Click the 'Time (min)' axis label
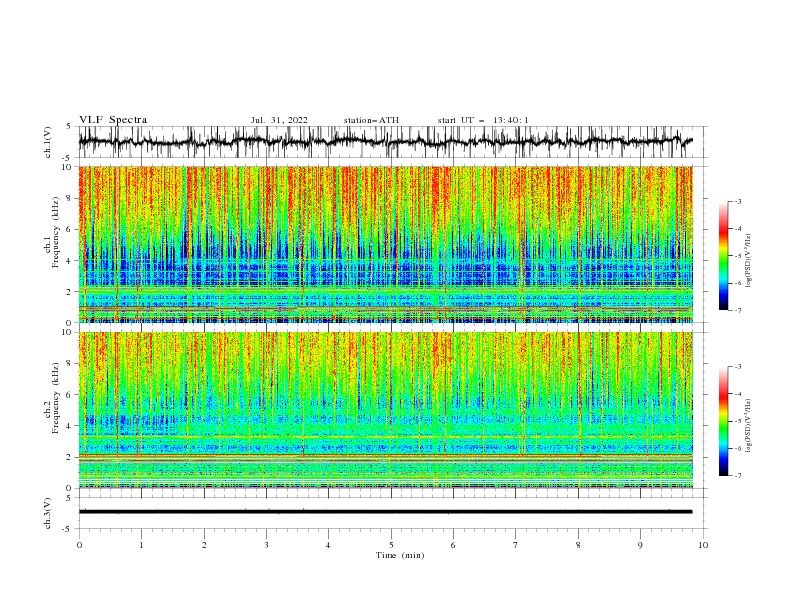The height and width of the screenshot is (612, 792). (x=400, y=555)
